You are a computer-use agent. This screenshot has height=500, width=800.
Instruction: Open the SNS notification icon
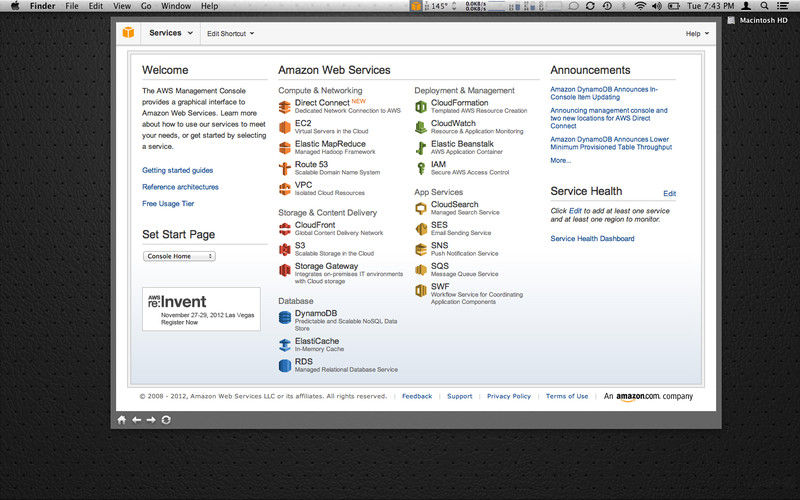point(421,249)
